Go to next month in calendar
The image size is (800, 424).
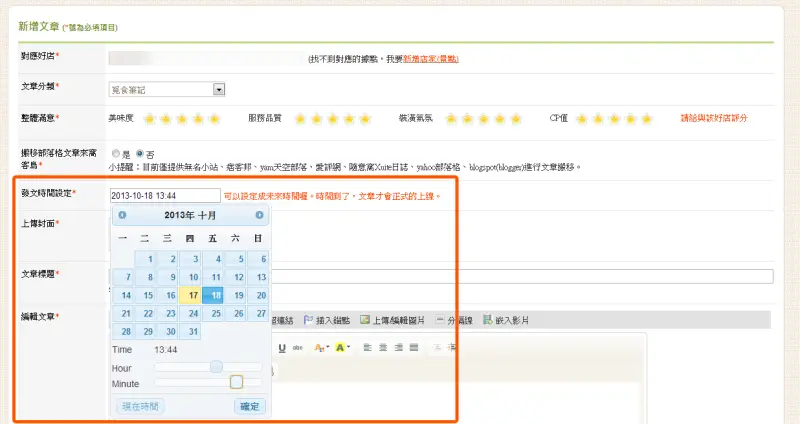pos(259,215)
